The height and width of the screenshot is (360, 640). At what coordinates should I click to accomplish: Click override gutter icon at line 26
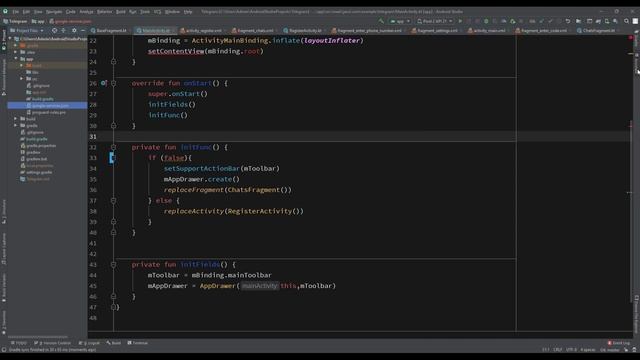(103, 83)
